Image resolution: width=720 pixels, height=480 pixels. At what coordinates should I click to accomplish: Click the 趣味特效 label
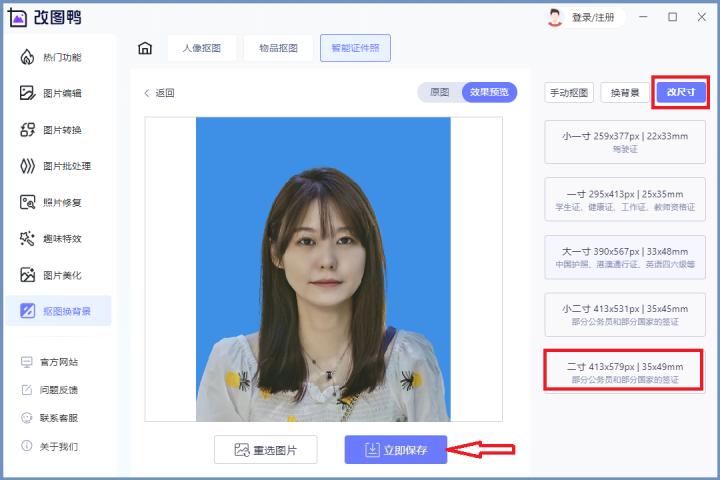pyautogui.click(x=62, y=238)
